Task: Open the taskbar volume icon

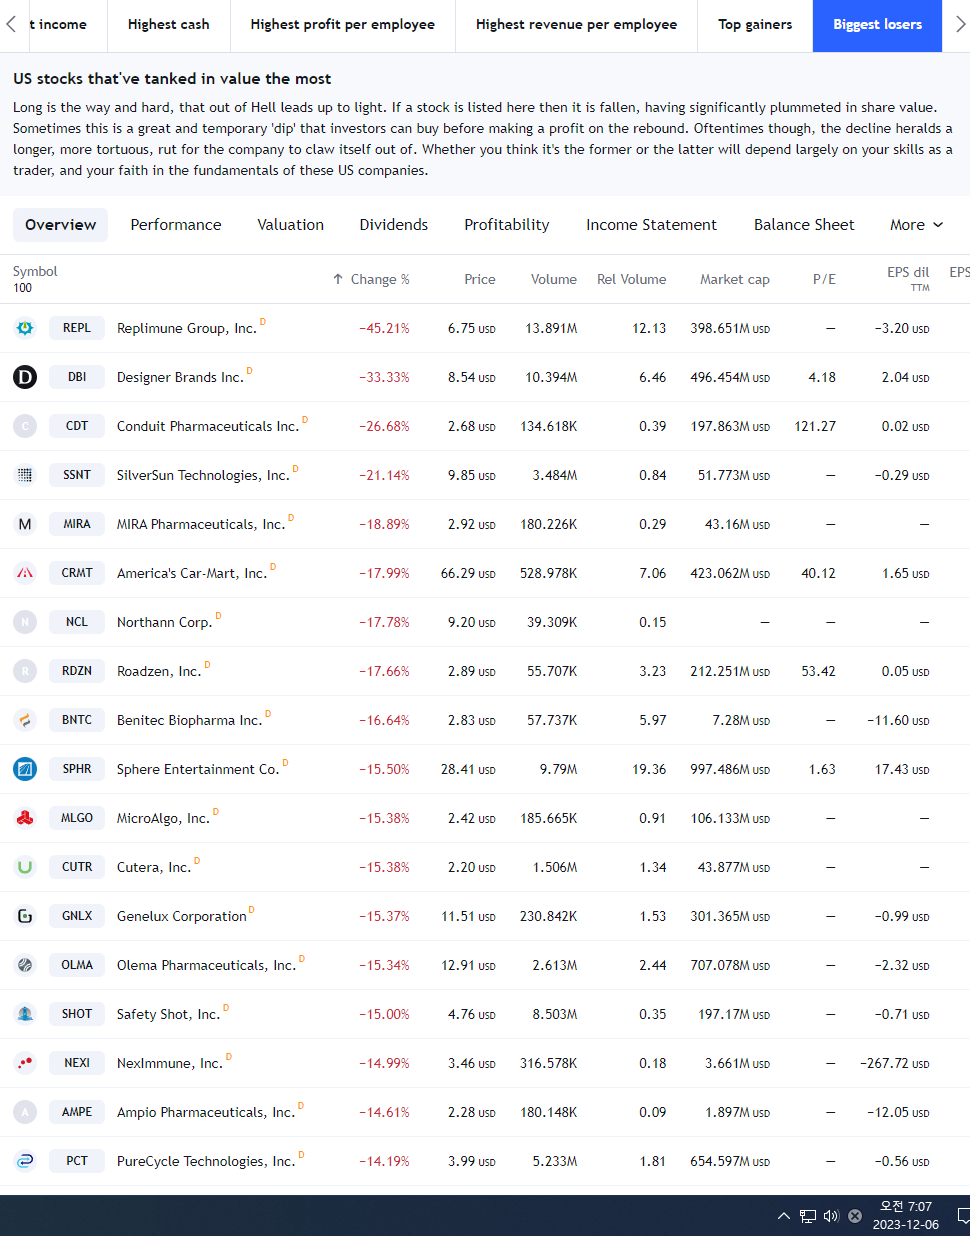Action: 831,1216
